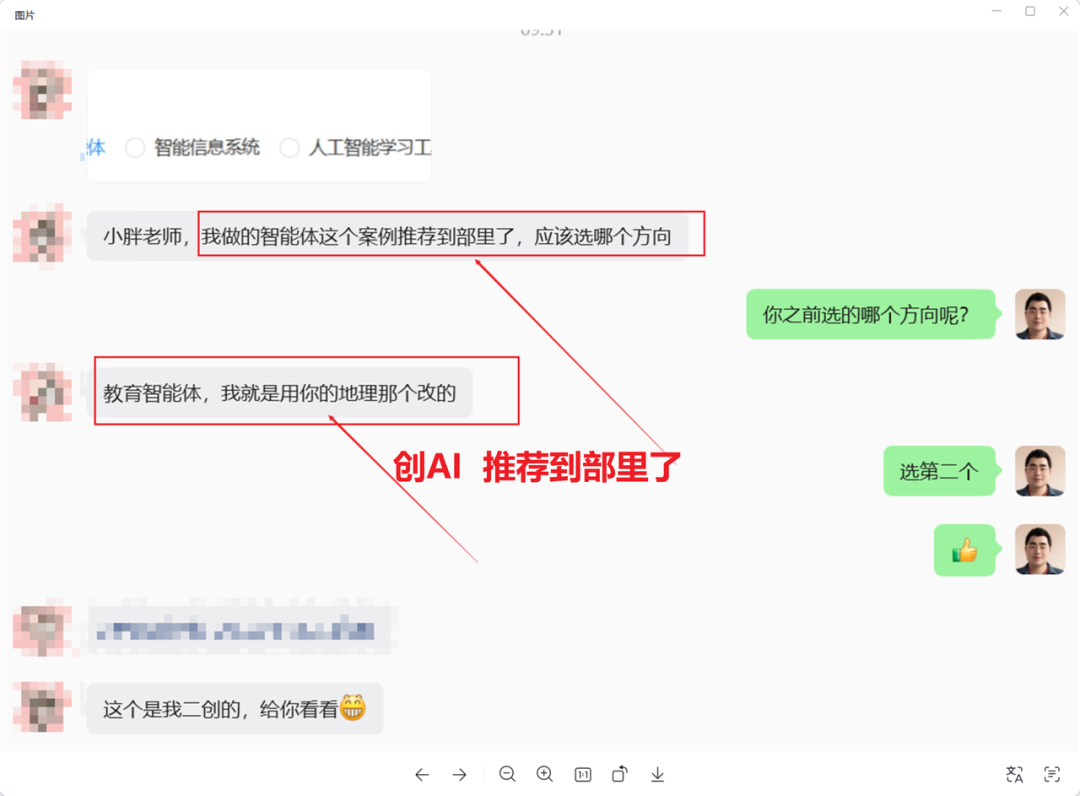
Task: Select the 人工智能学习工 radio option
Action: point(289,147)
